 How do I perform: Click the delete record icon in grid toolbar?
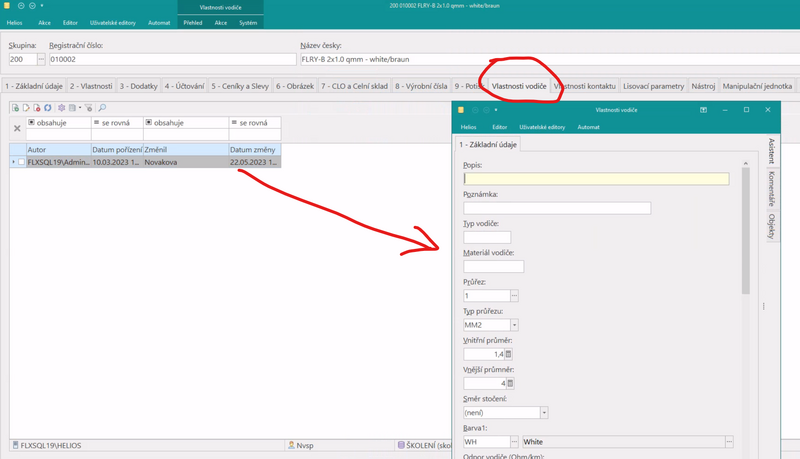(x=37, y=108)
